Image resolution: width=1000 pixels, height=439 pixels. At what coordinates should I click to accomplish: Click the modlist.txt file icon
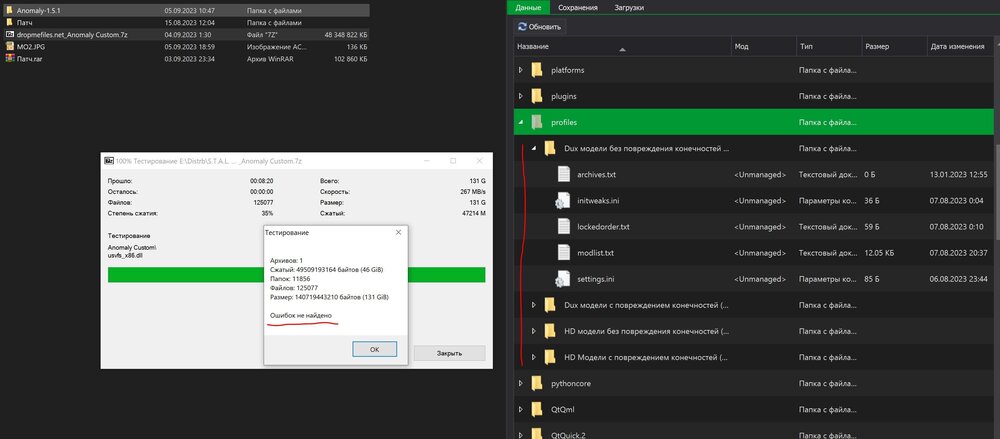563,252
